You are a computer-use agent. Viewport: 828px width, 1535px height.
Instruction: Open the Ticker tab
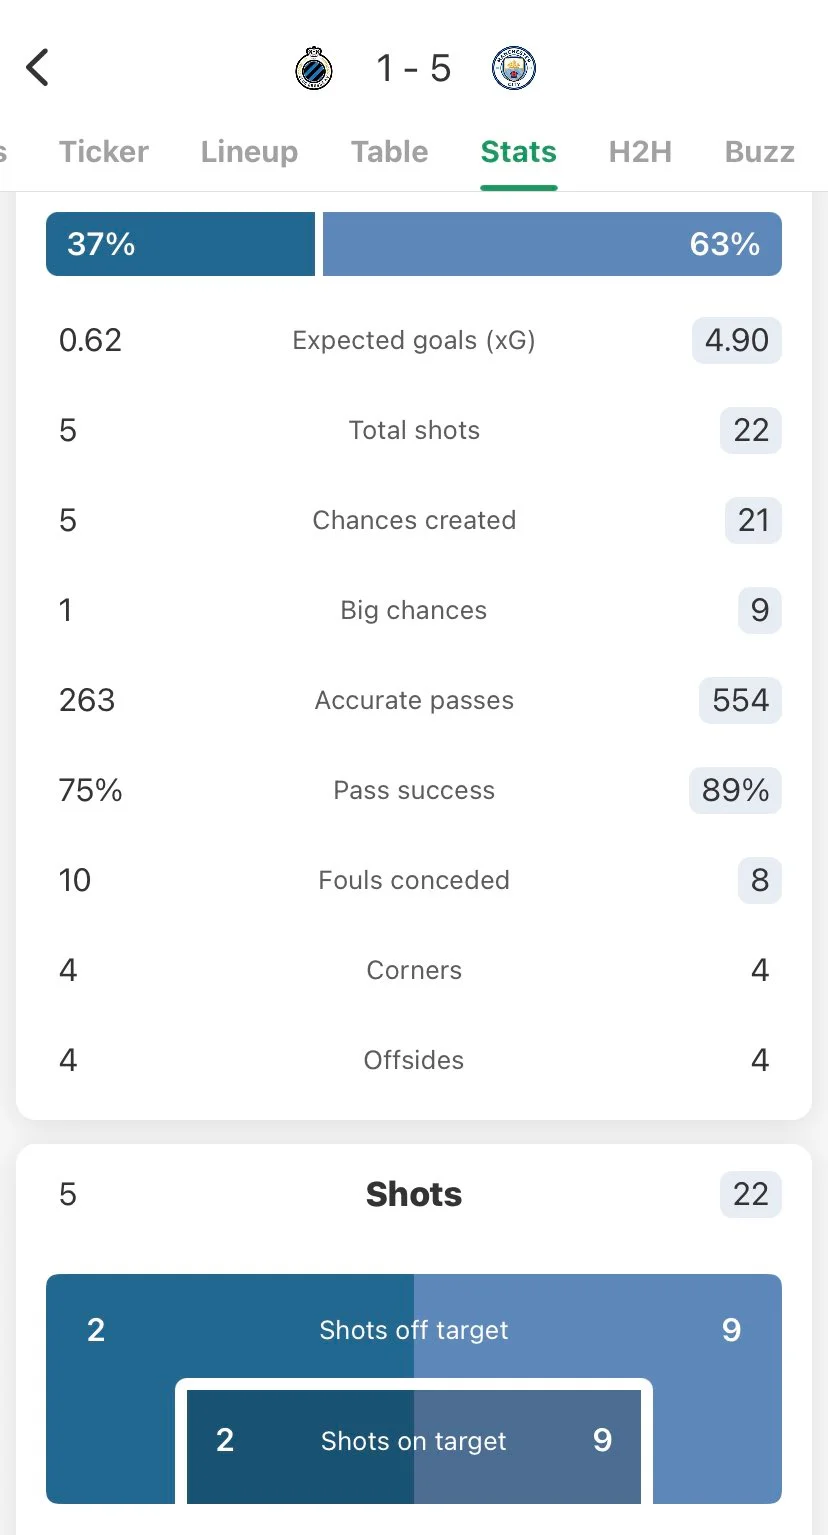click(x=104, y=152)
